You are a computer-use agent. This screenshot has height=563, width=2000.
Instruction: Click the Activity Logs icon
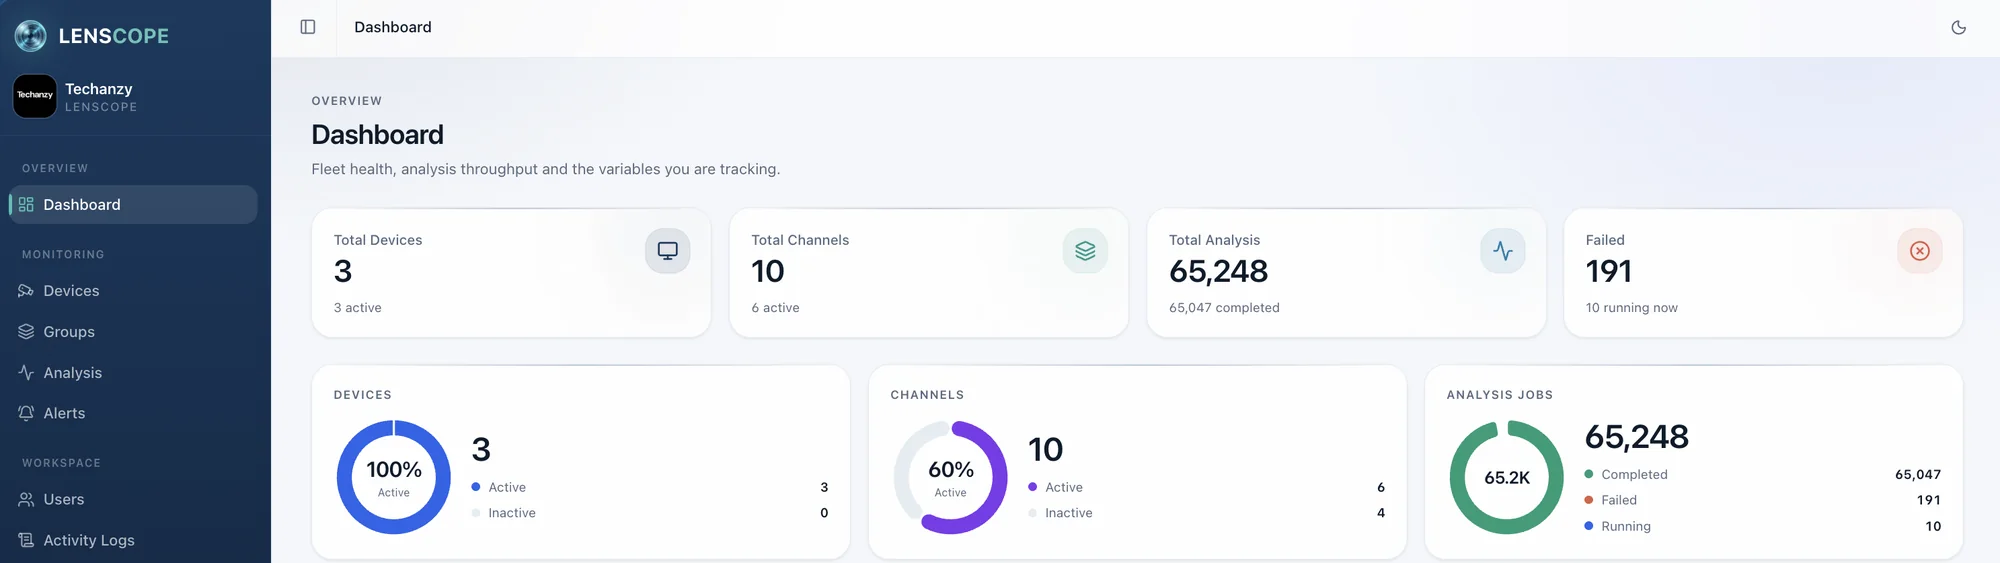[26, 540]
